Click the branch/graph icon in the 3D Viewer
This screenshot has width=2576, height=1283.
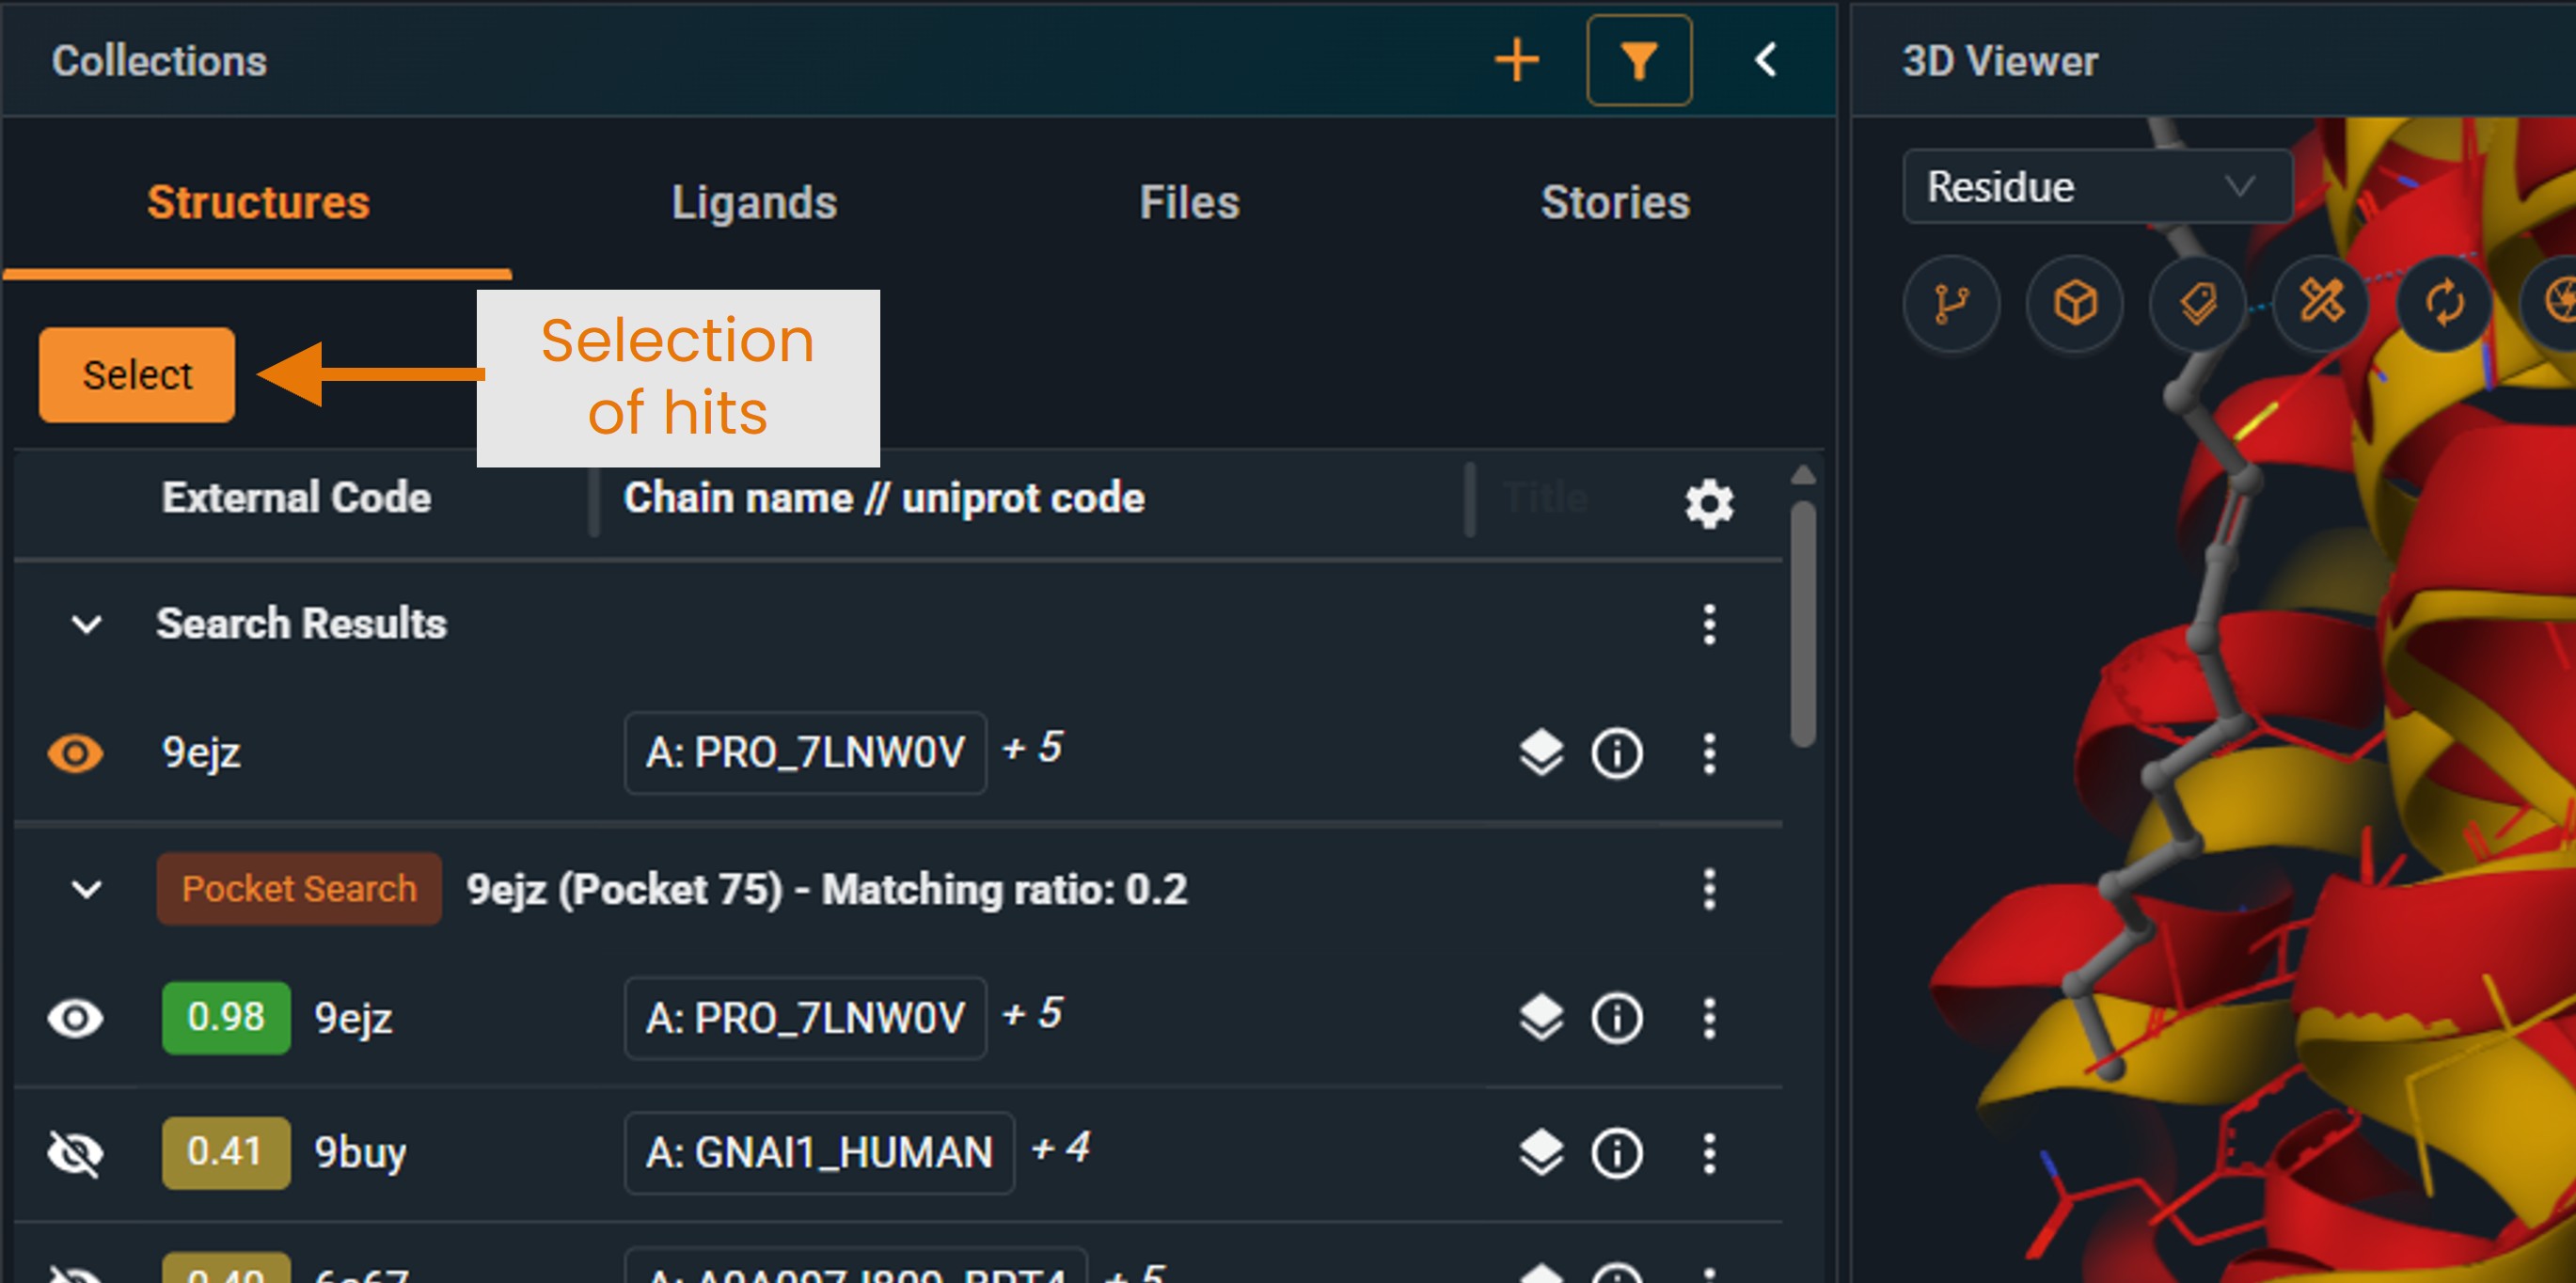coord(1951,304)
